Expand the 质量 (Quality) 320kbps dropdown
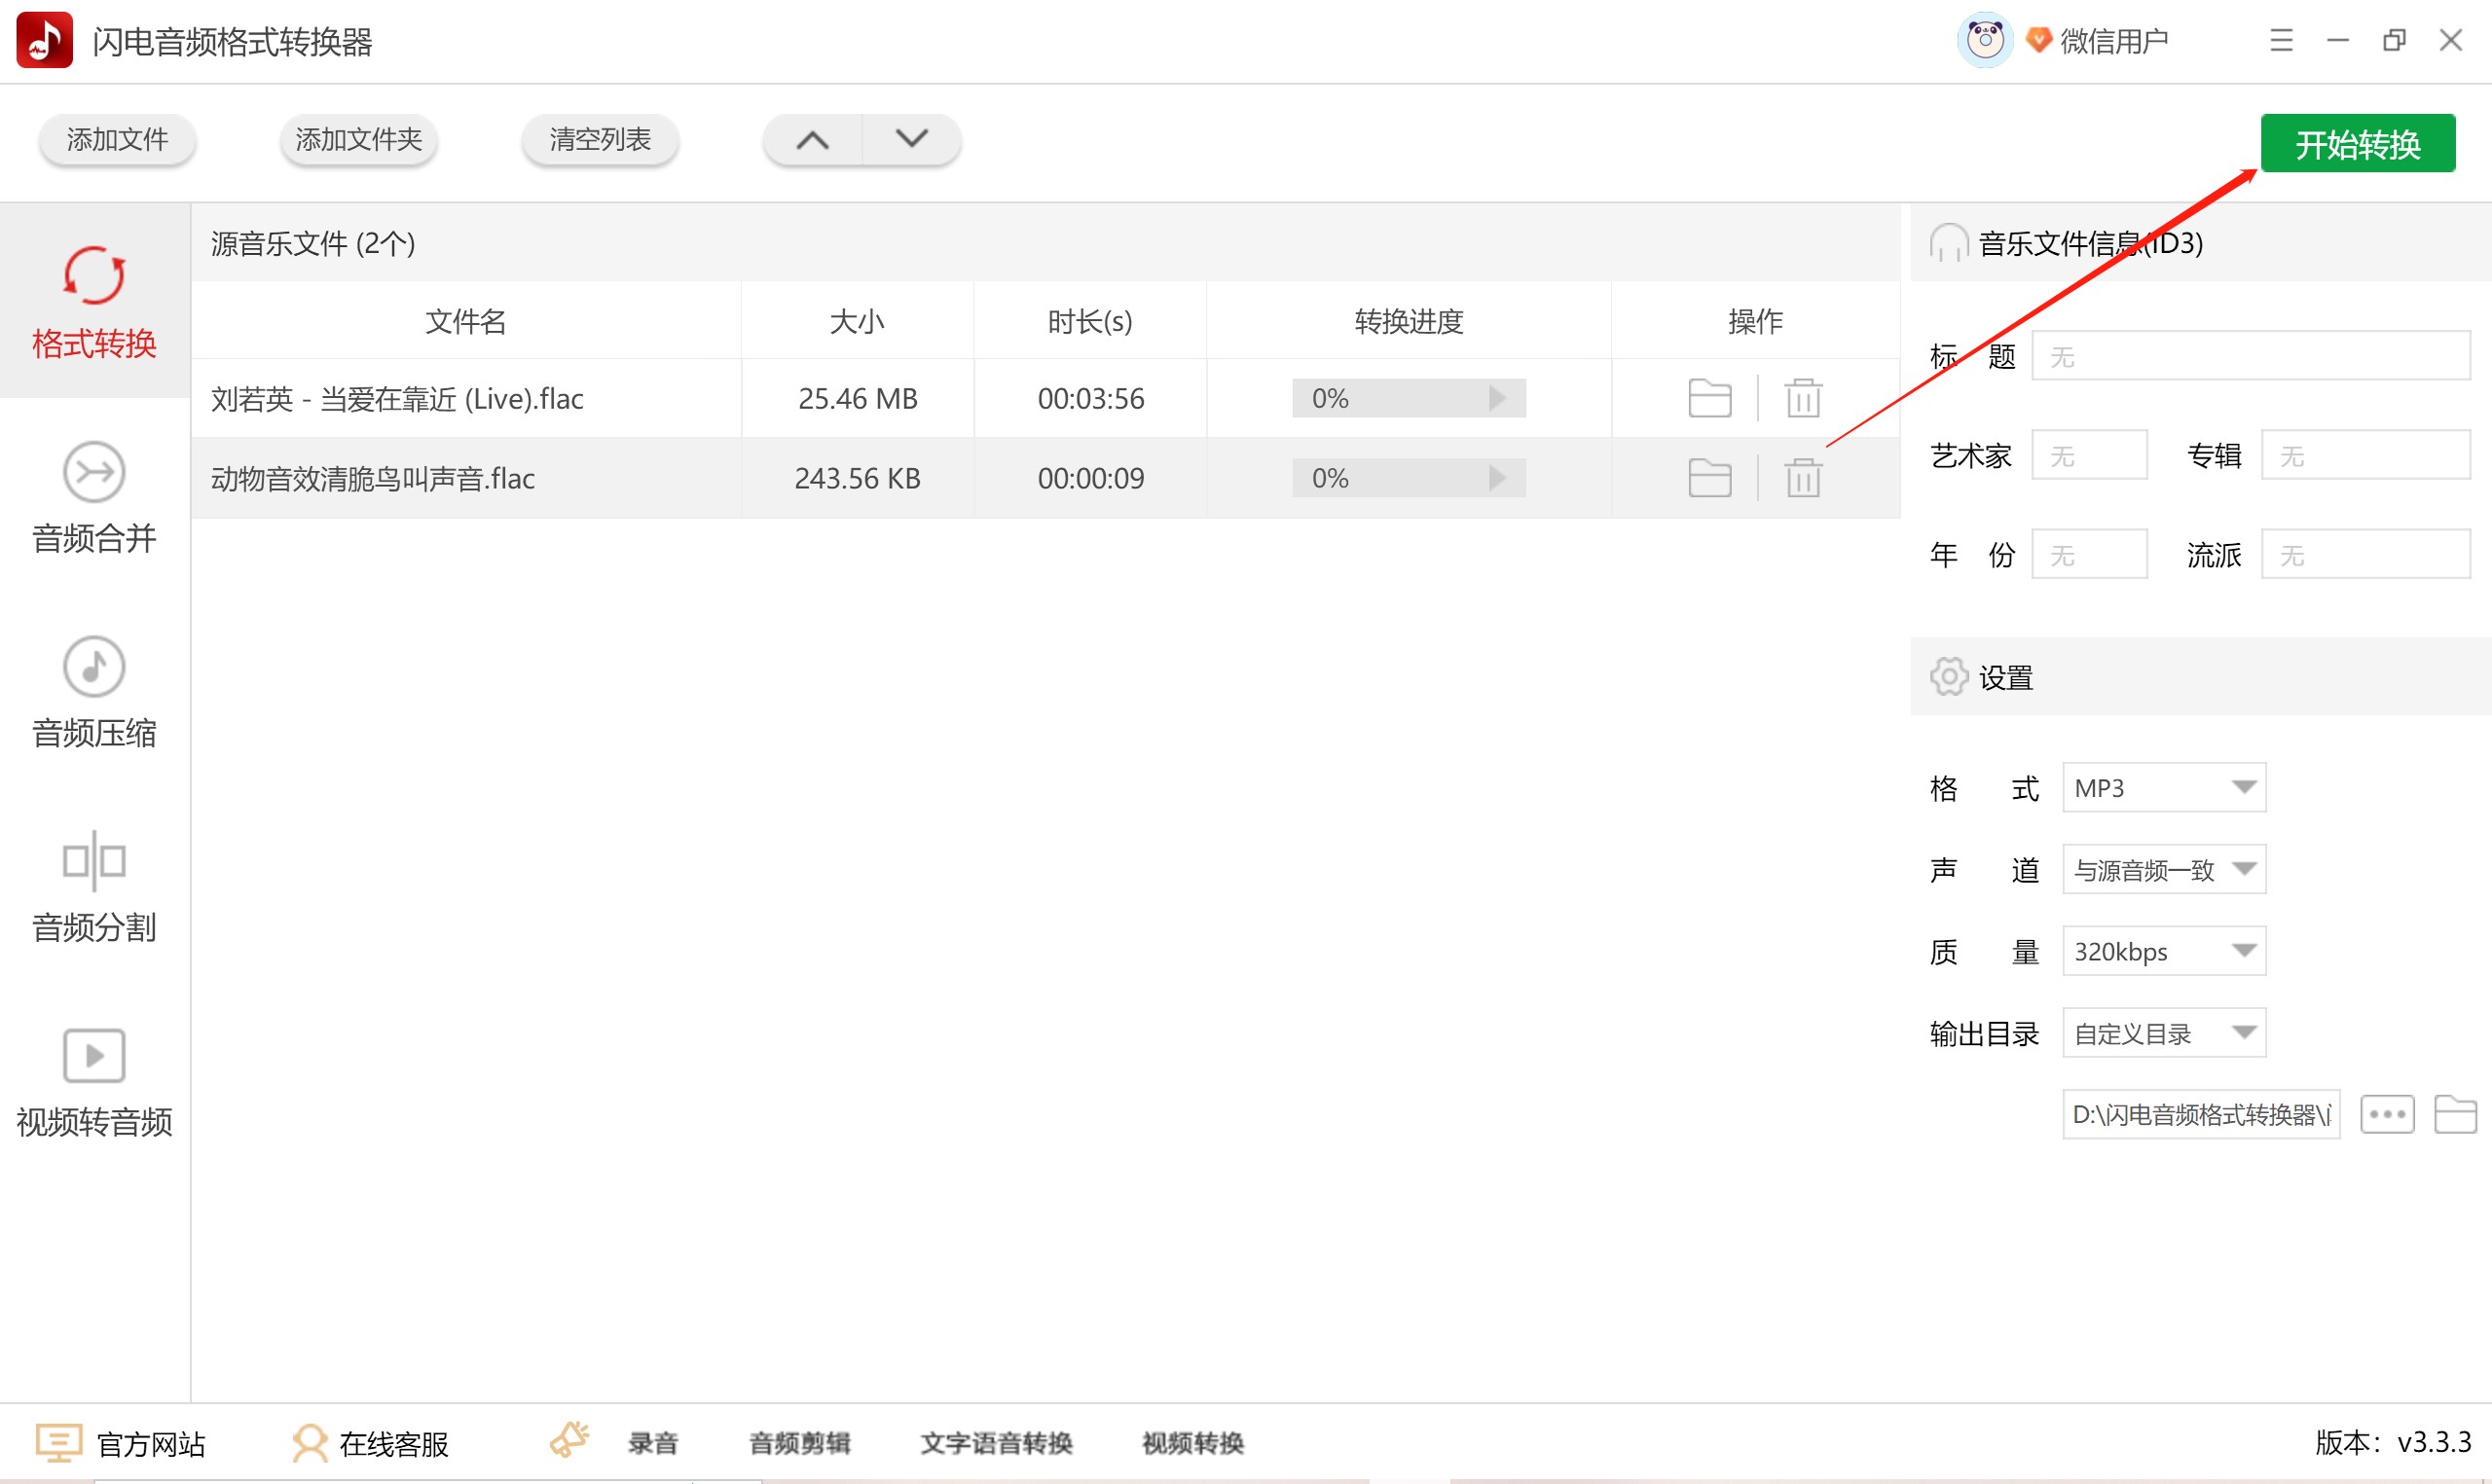Viewport: 2492px width, 1484px height. (2245, 951)
